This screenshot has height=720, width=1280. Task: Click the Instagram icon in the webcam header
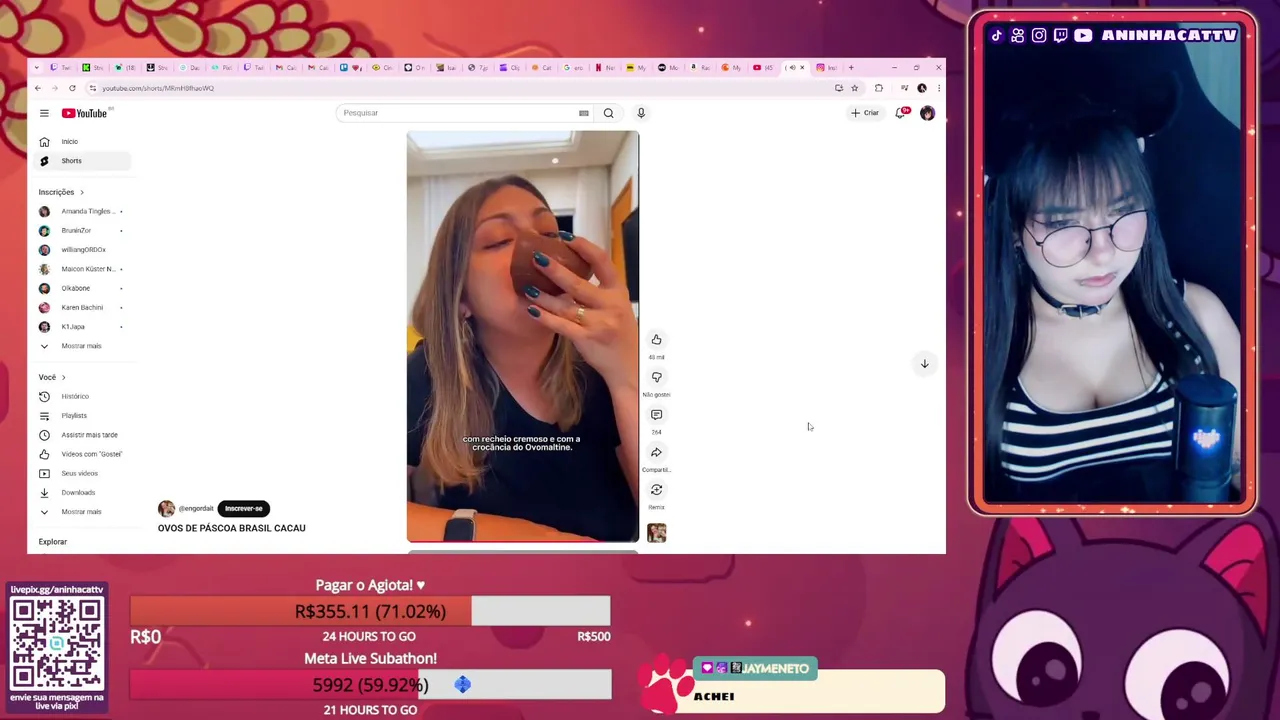[x=1039, y=35]
